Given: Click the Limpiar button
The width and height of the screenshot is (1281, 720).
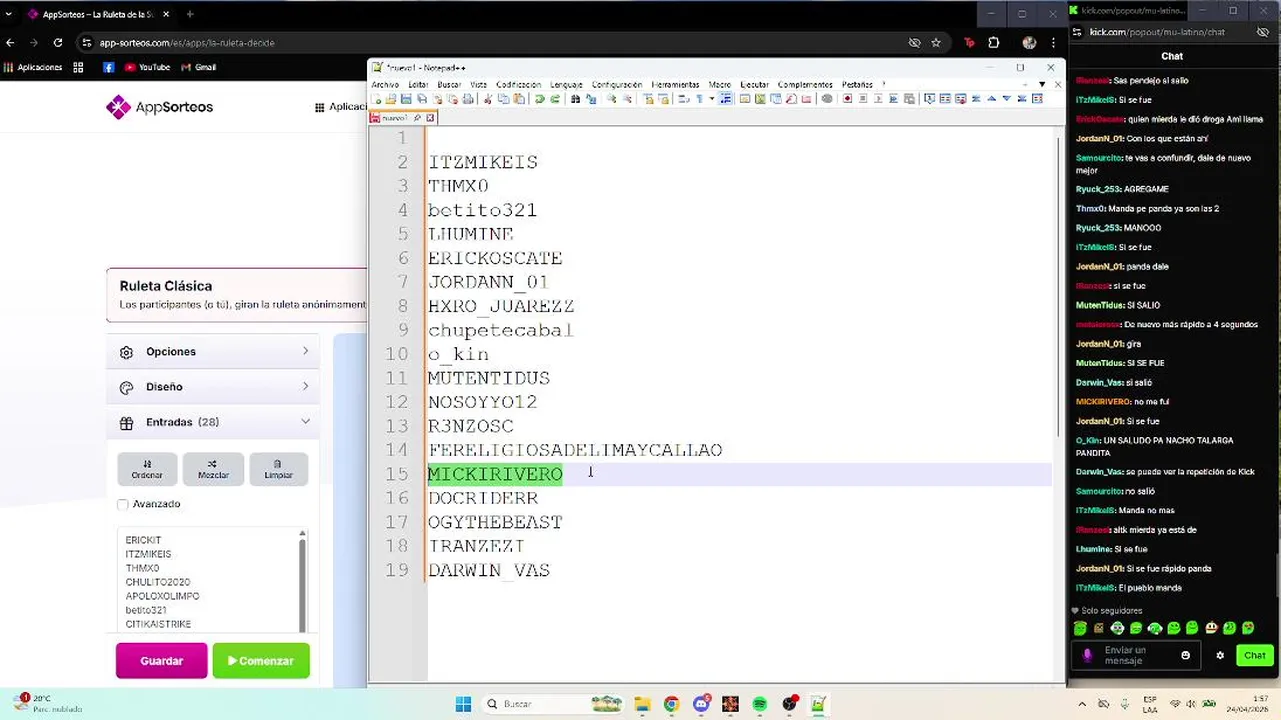Looking at the screenshot, I should 278,469.
